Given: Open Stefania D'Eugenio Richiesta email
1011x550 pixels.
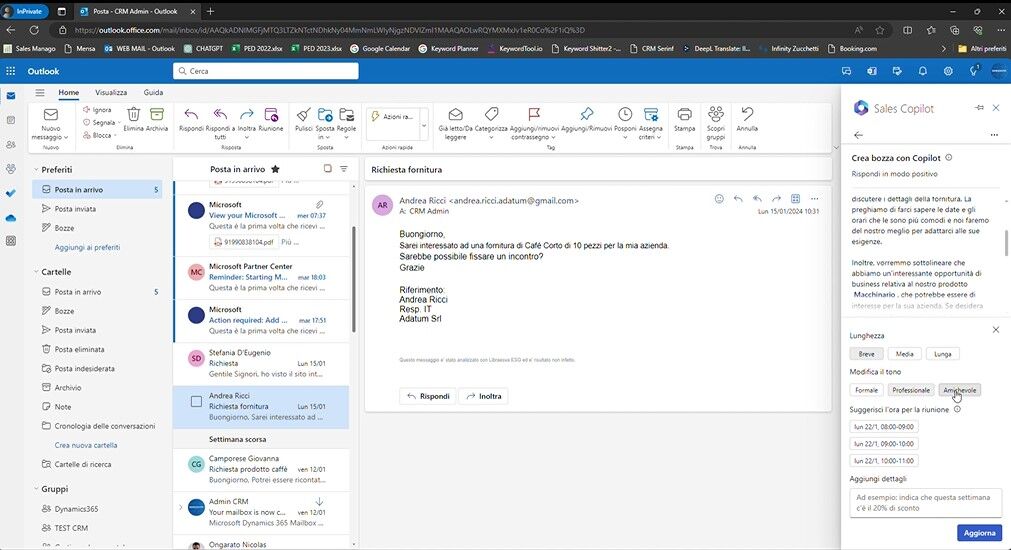Looking at the screenshot, I should 261,364.
